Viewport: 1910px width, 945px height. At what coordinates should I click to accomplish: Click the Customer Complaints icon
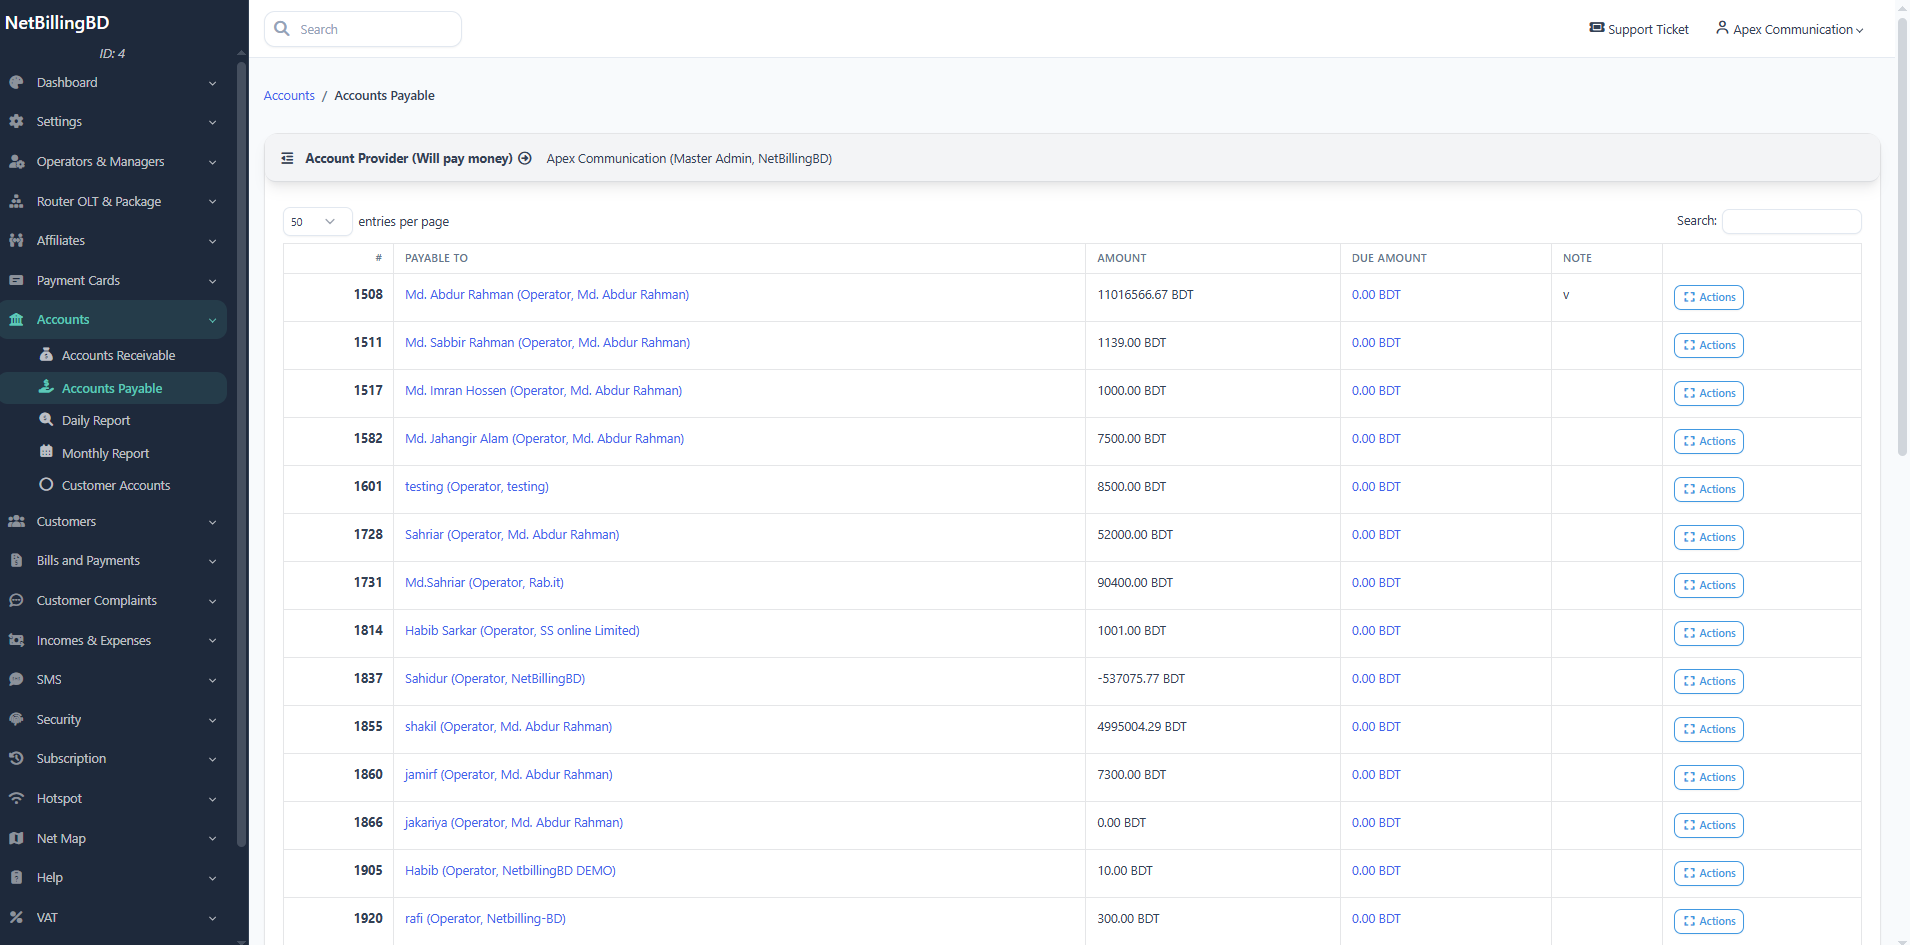coord(16,600)
